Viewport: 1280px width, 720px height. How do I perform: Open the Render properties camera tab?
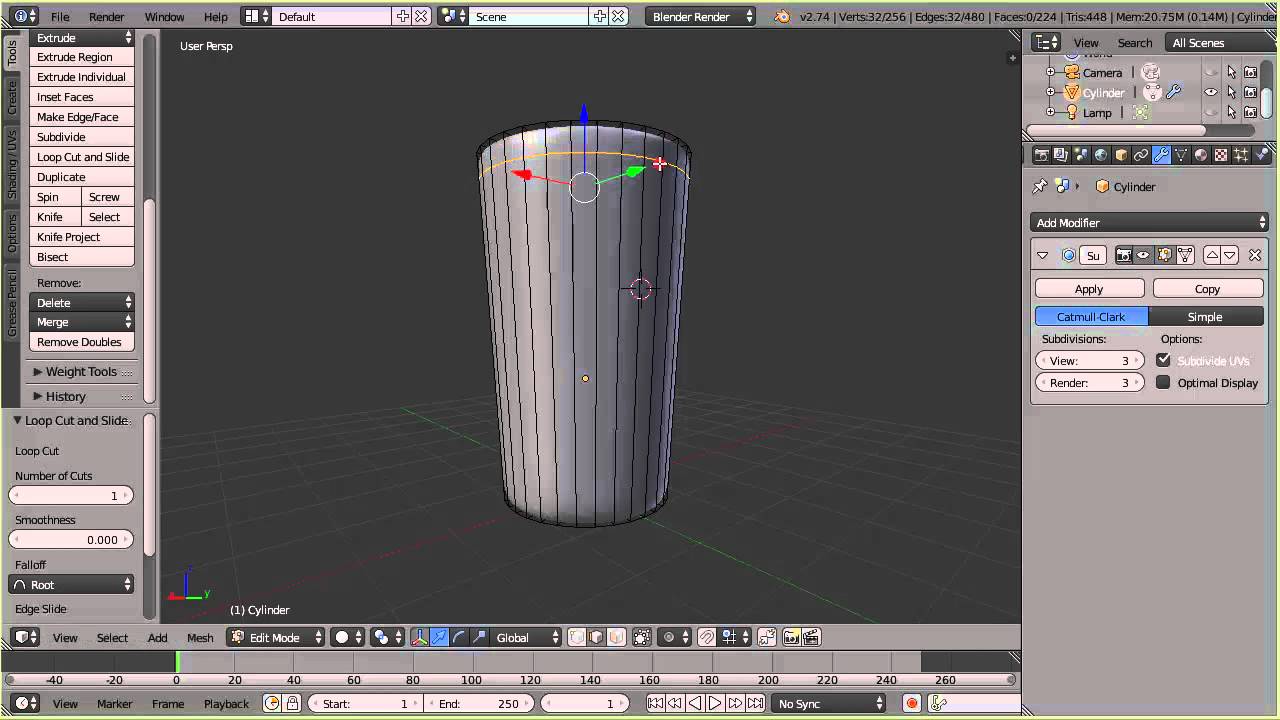(x=1041, y=155)
